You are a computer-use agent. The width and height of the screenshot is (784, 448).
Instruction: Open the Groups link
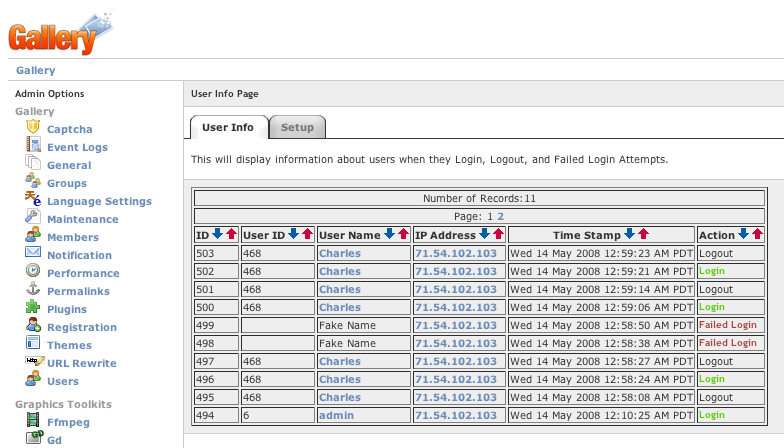pyautogui.click(x=67, y=184)
